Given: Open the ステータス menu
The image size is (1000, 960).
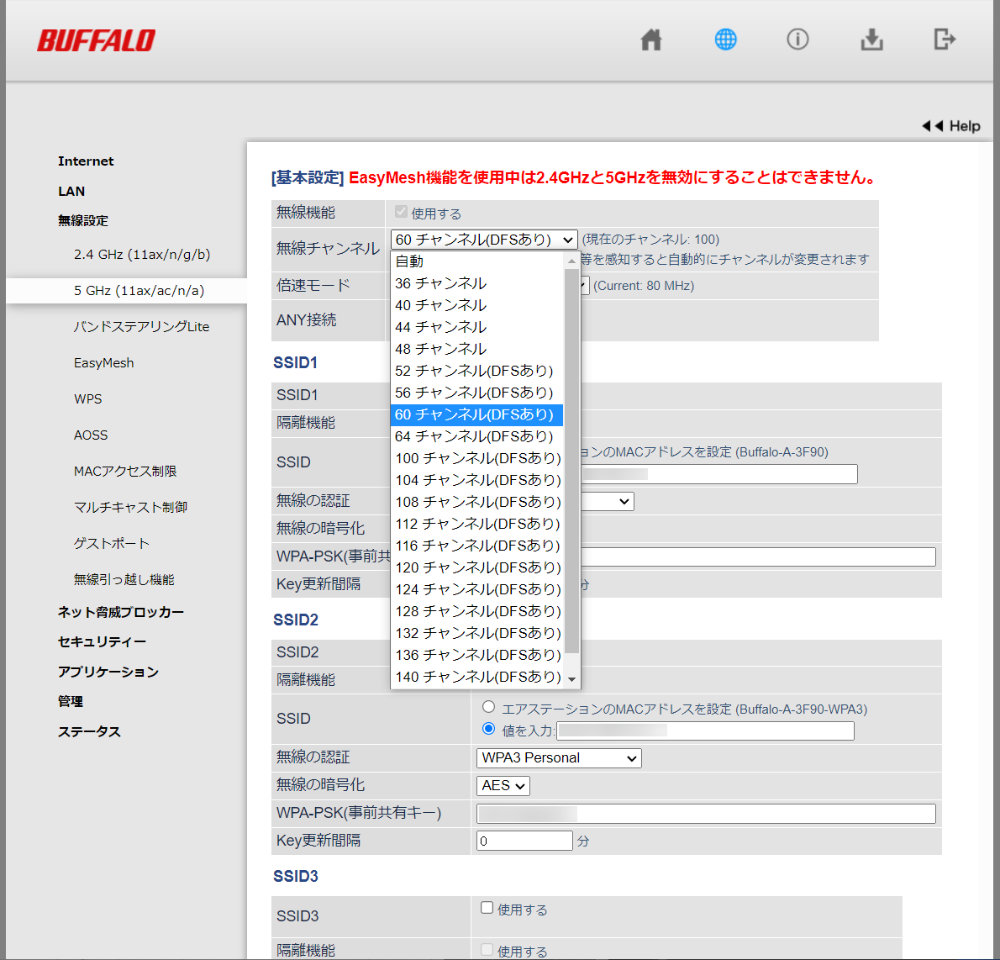Looking at the screenshot, I should [89, 731].
